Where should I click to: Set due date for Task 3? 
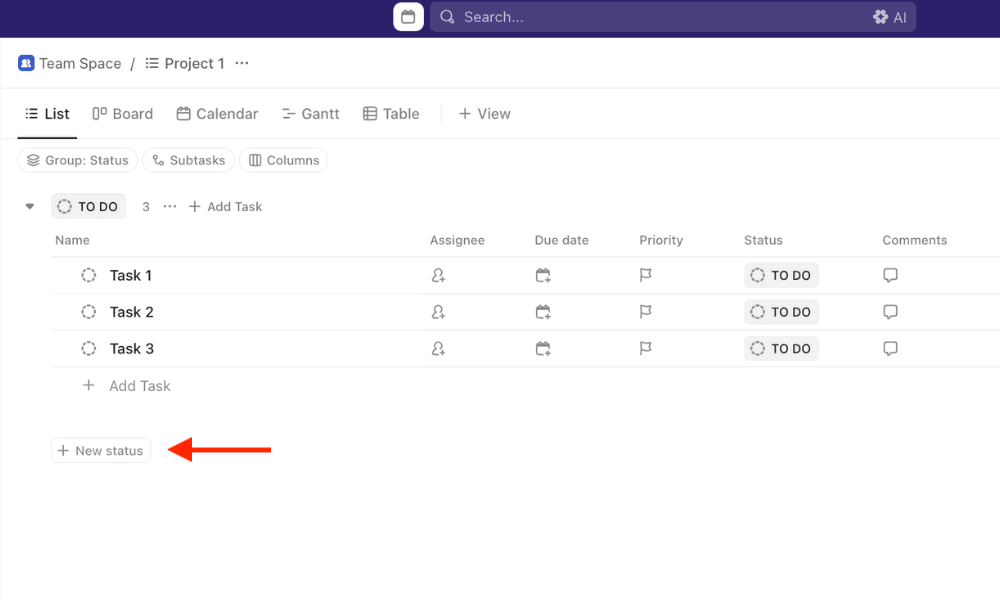point(543,349)
